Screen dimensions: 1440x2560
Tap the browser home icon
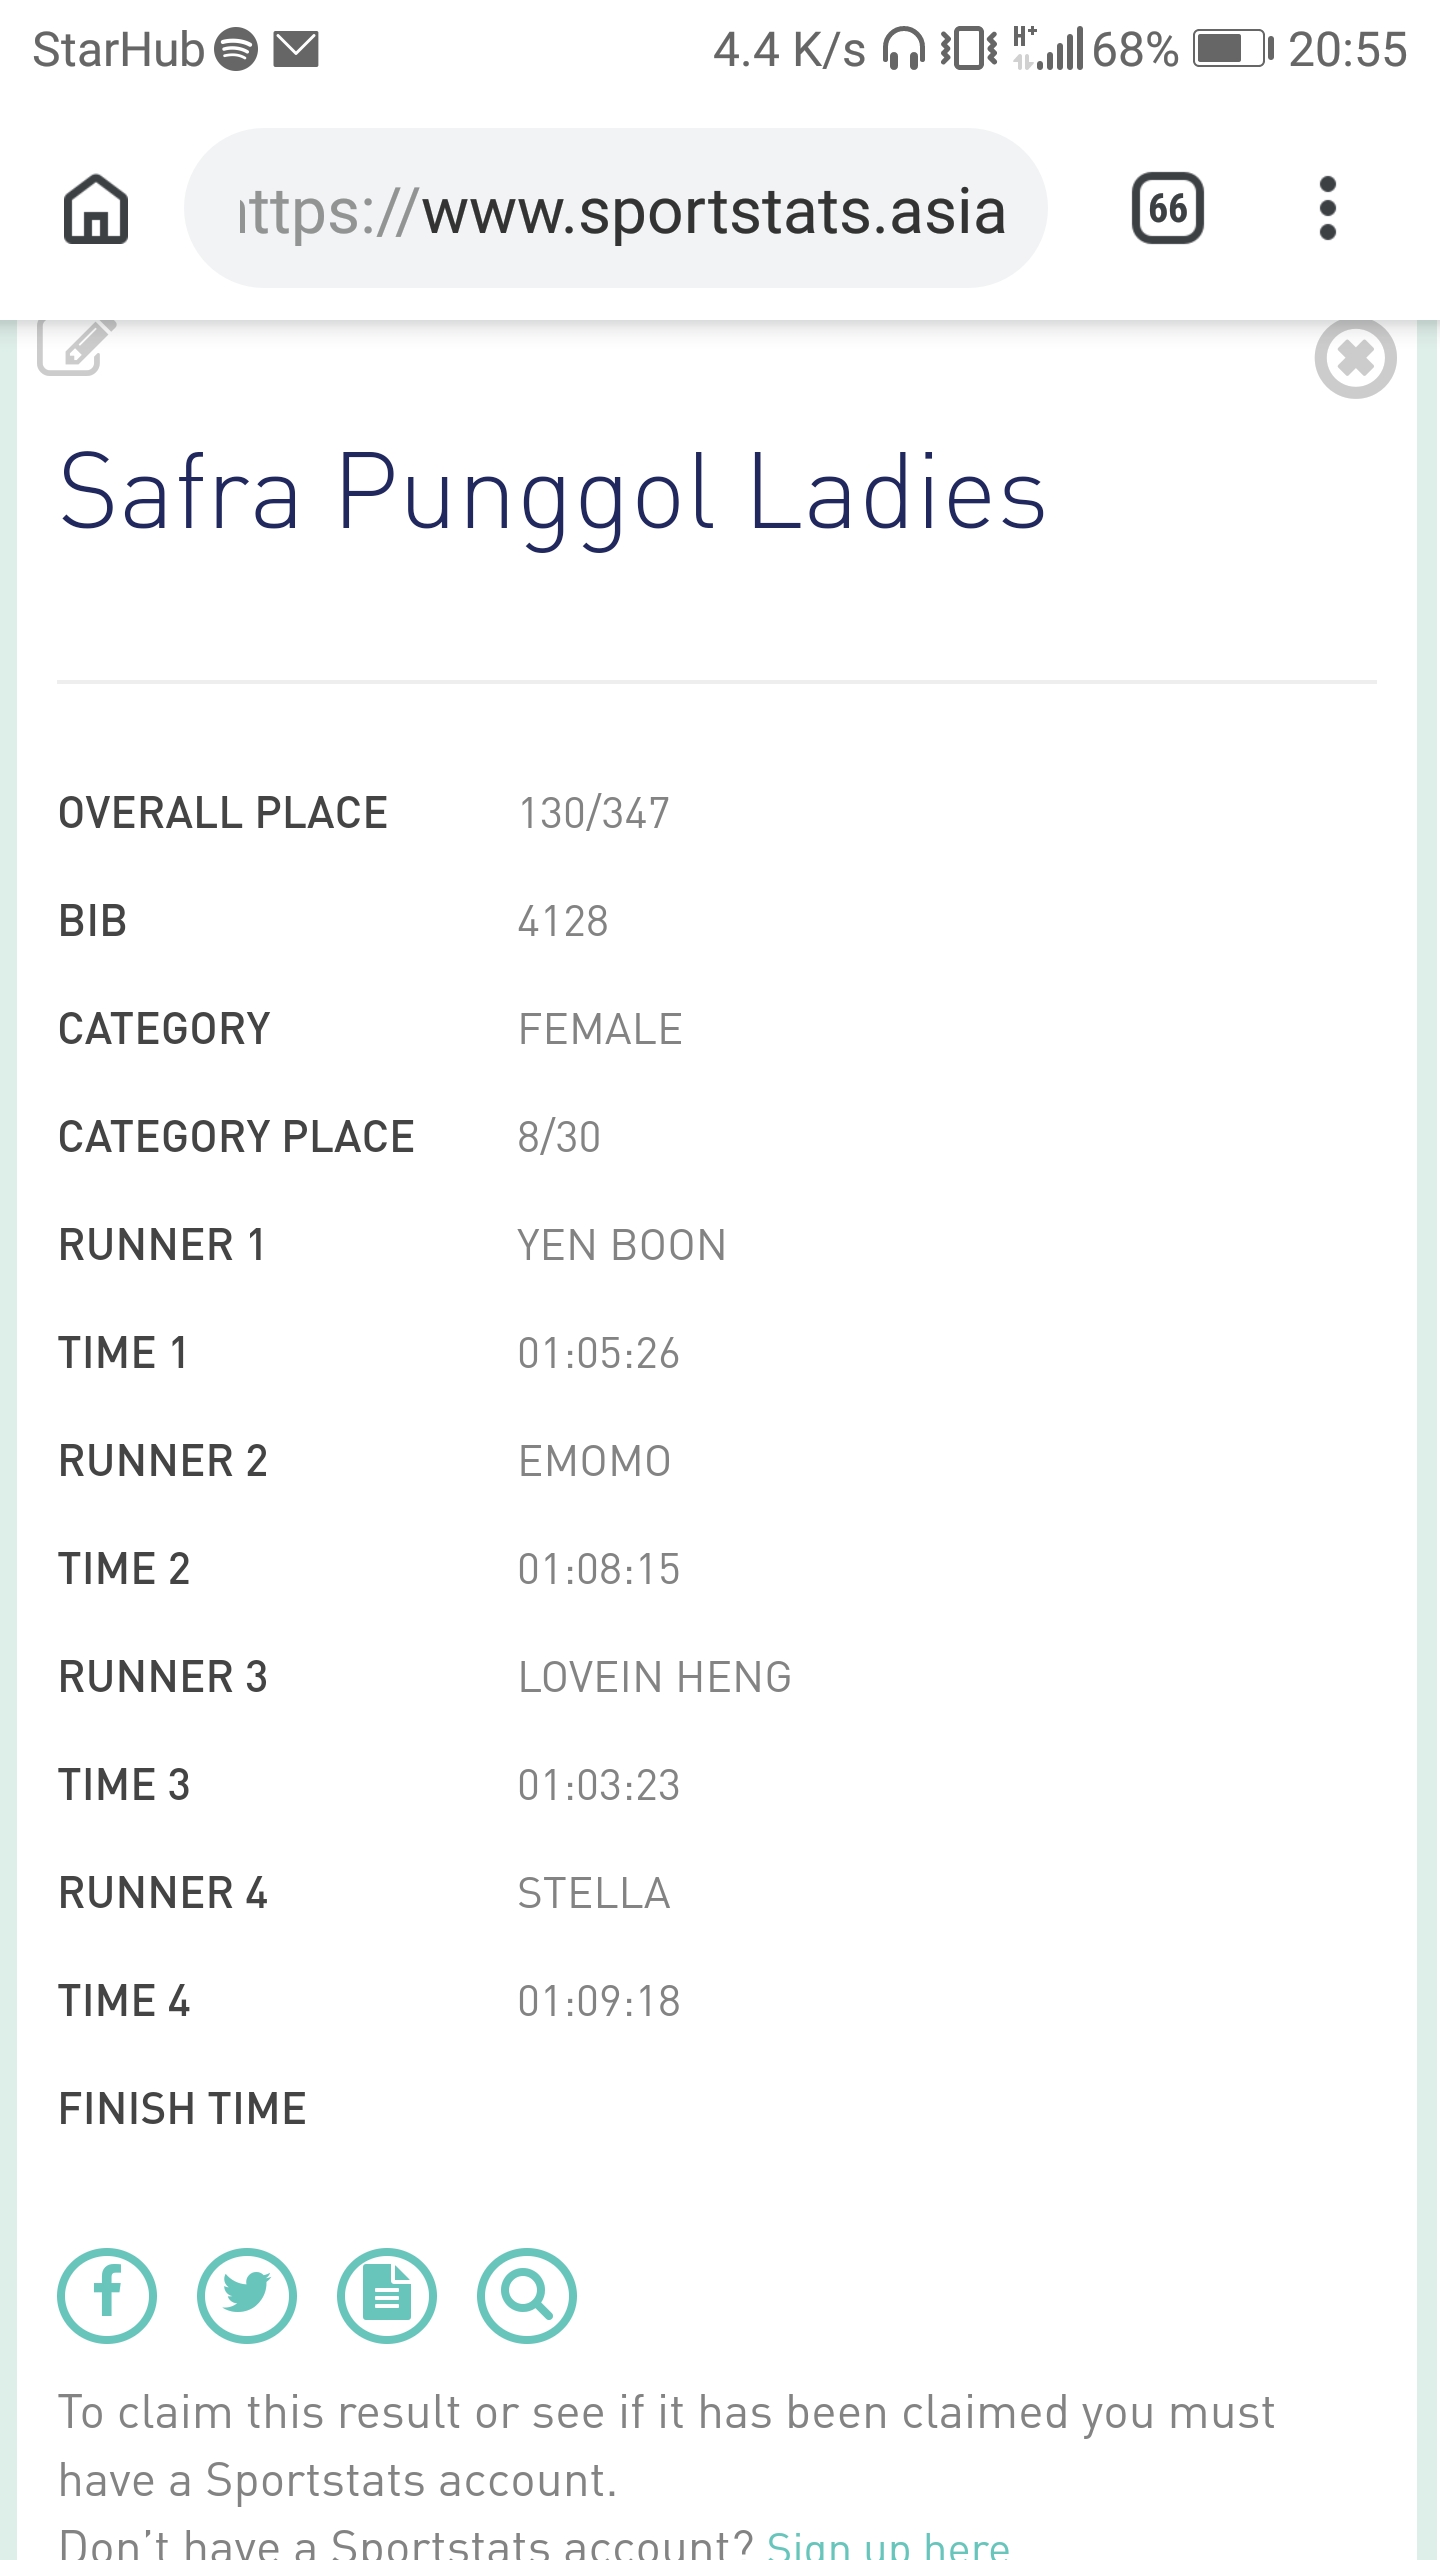tap(96, 209)
